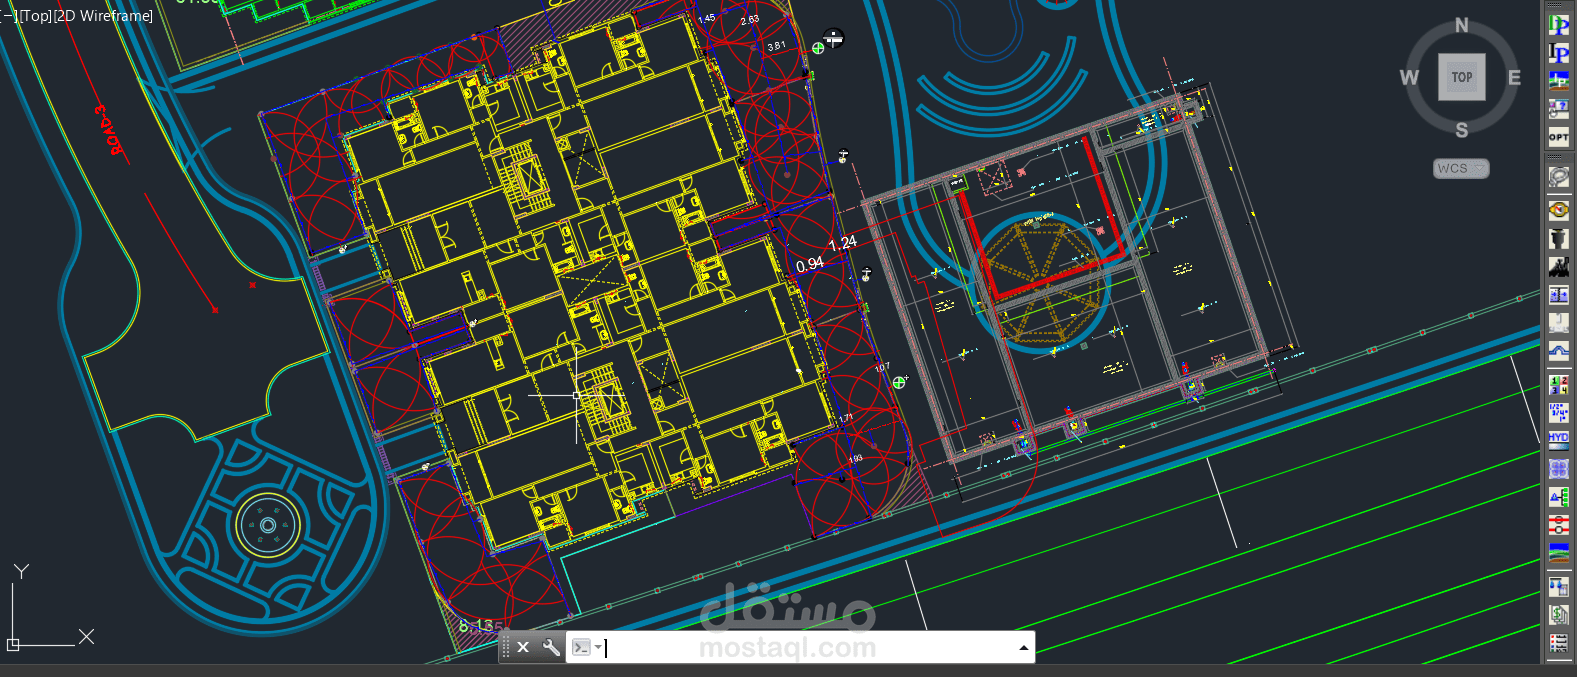The height and width of the screenshot is (677, 1577).
Task: Expand command history with the up arrow
Action: pos(1023,648)
